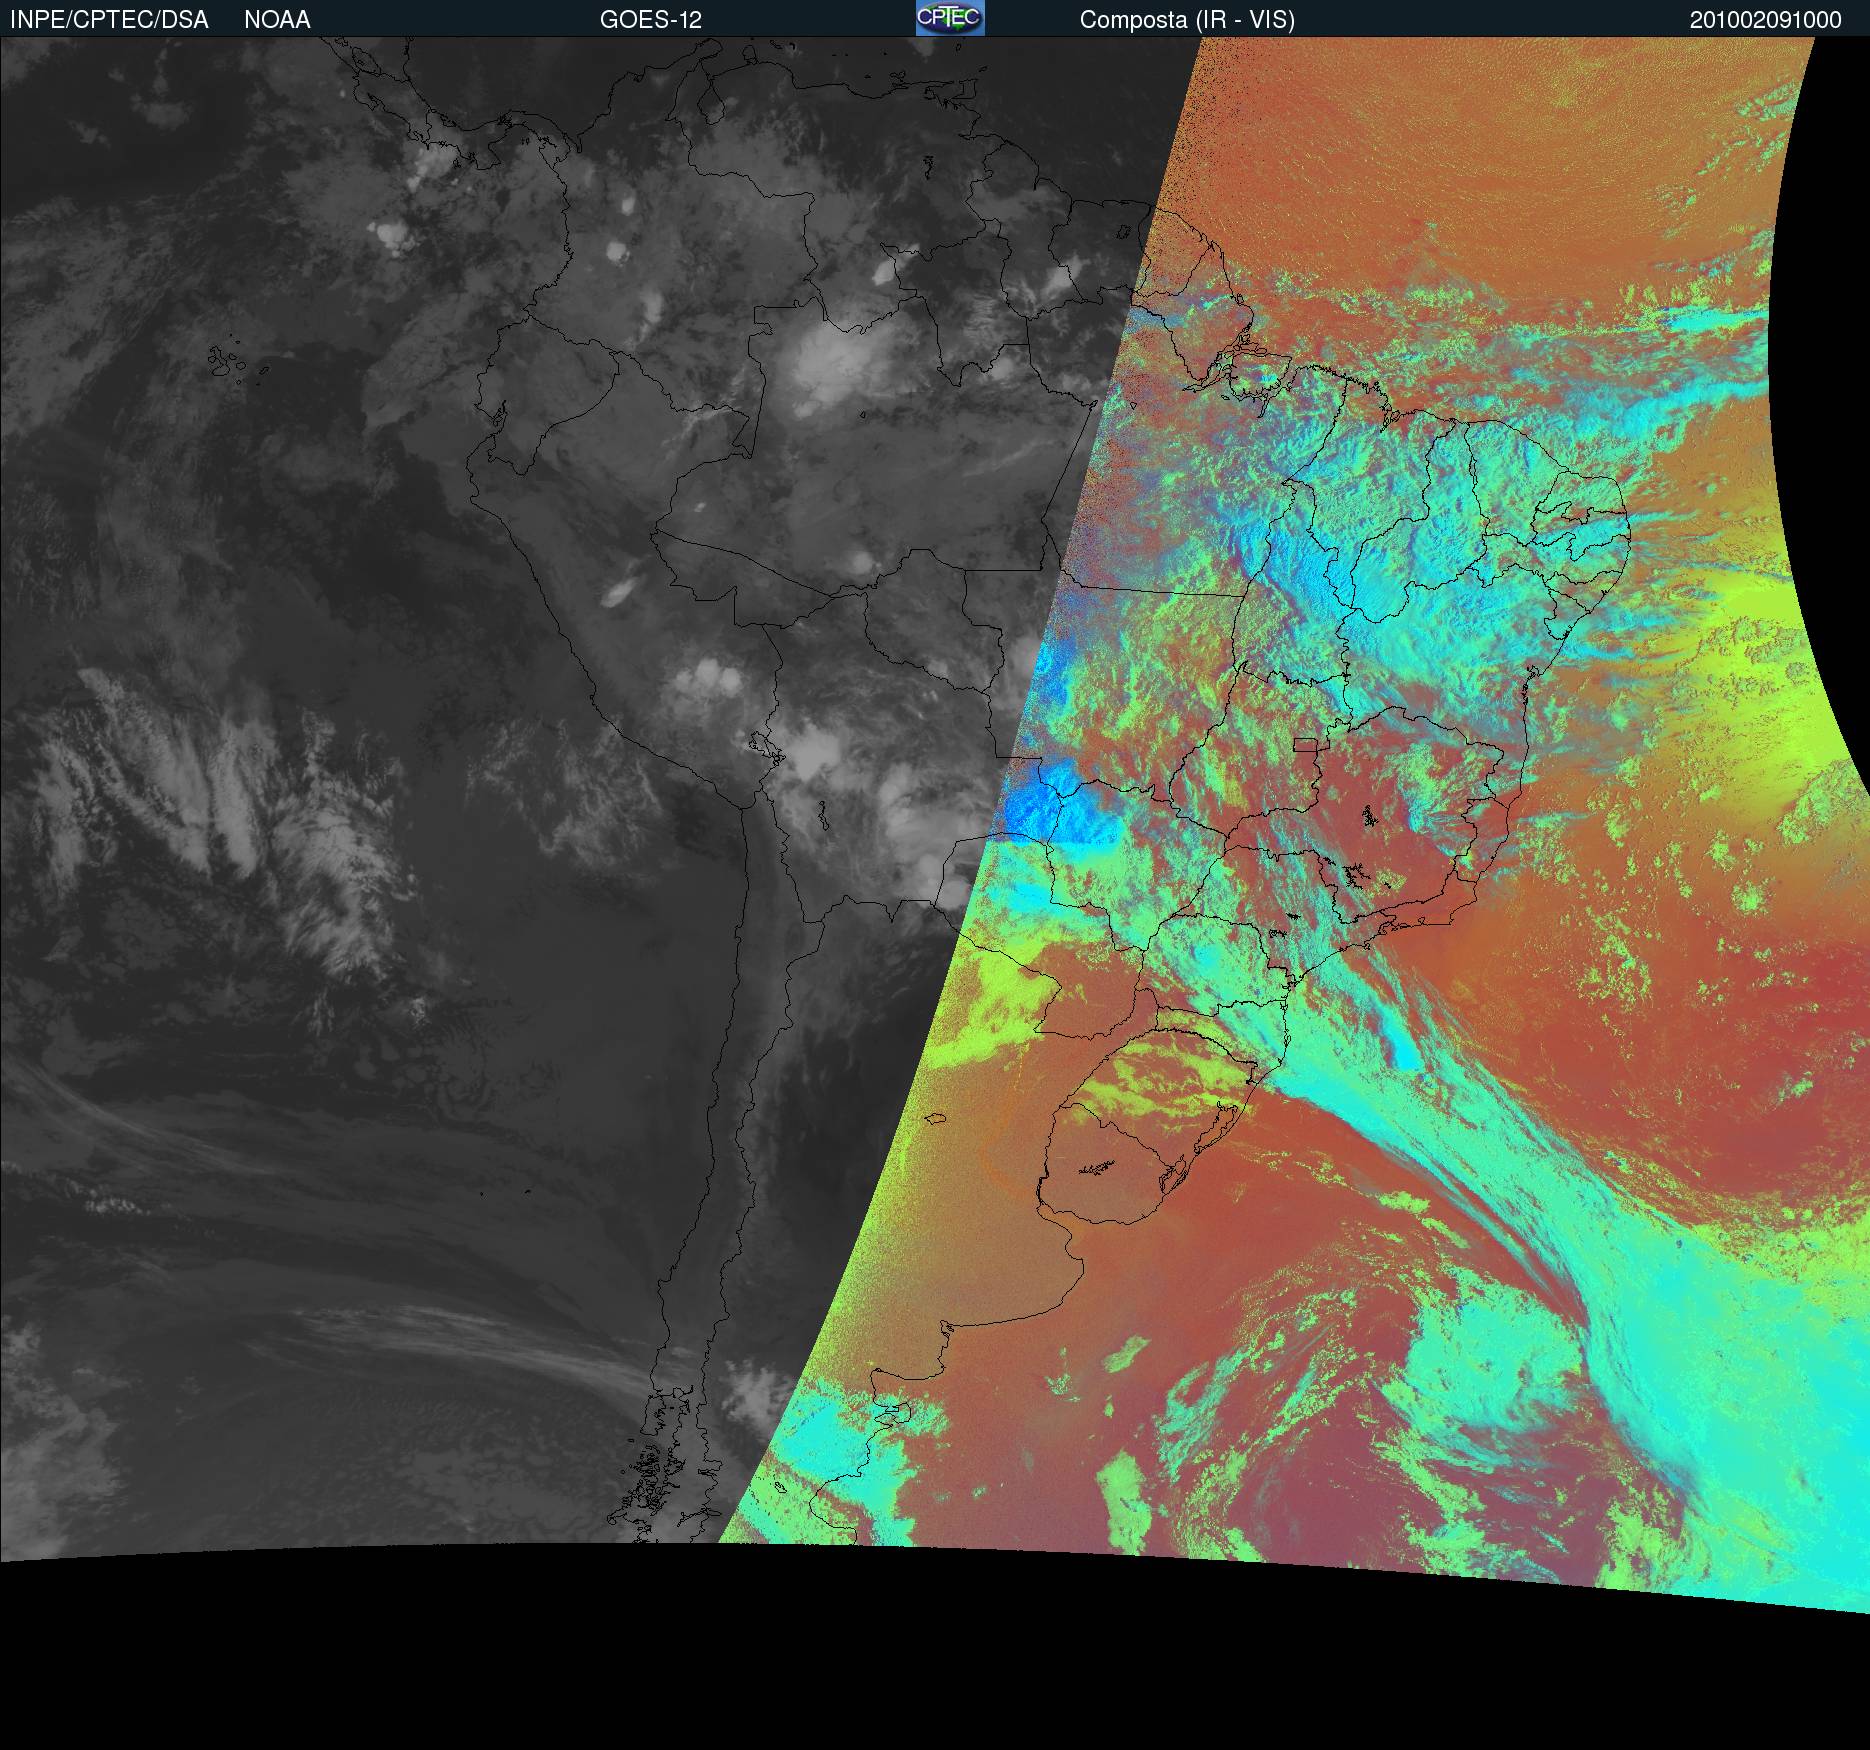
Task: Click the 201002091000 timestamp
Action: coord(1766,20)
